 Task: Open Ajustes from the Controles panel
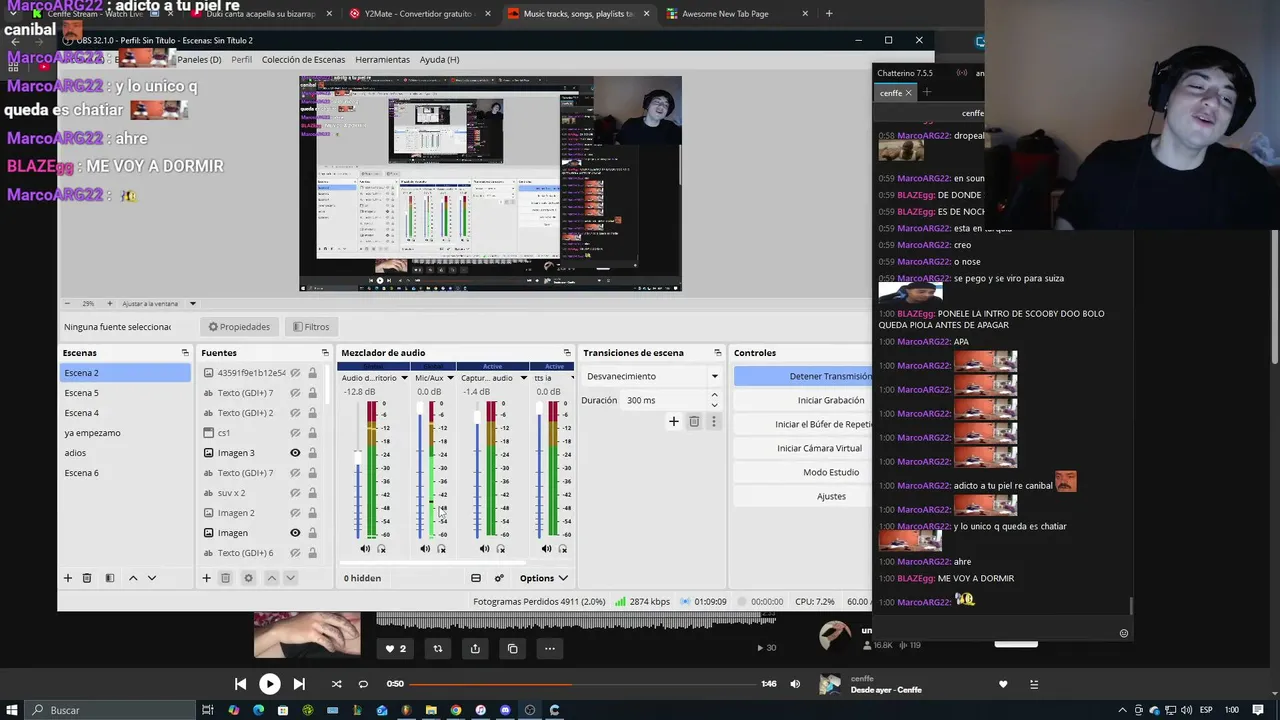803,496
